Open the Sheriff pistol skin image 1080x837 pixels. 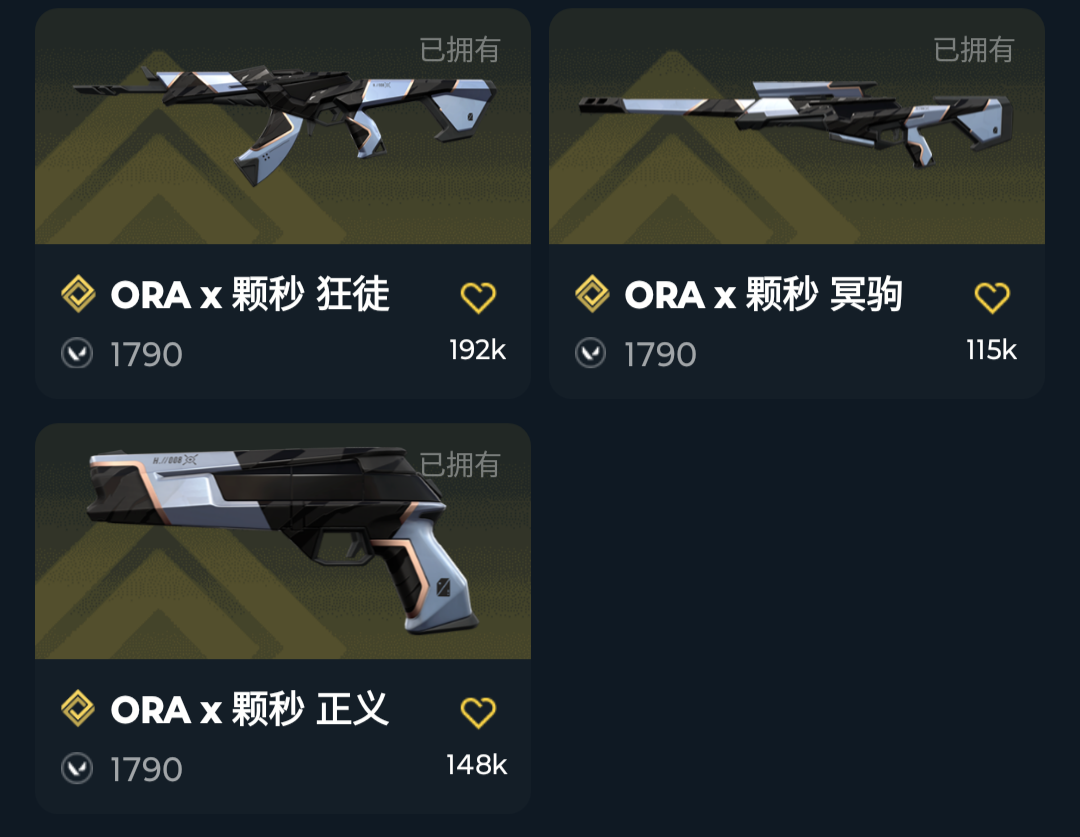pyautogui.click(x=283, y=541)
